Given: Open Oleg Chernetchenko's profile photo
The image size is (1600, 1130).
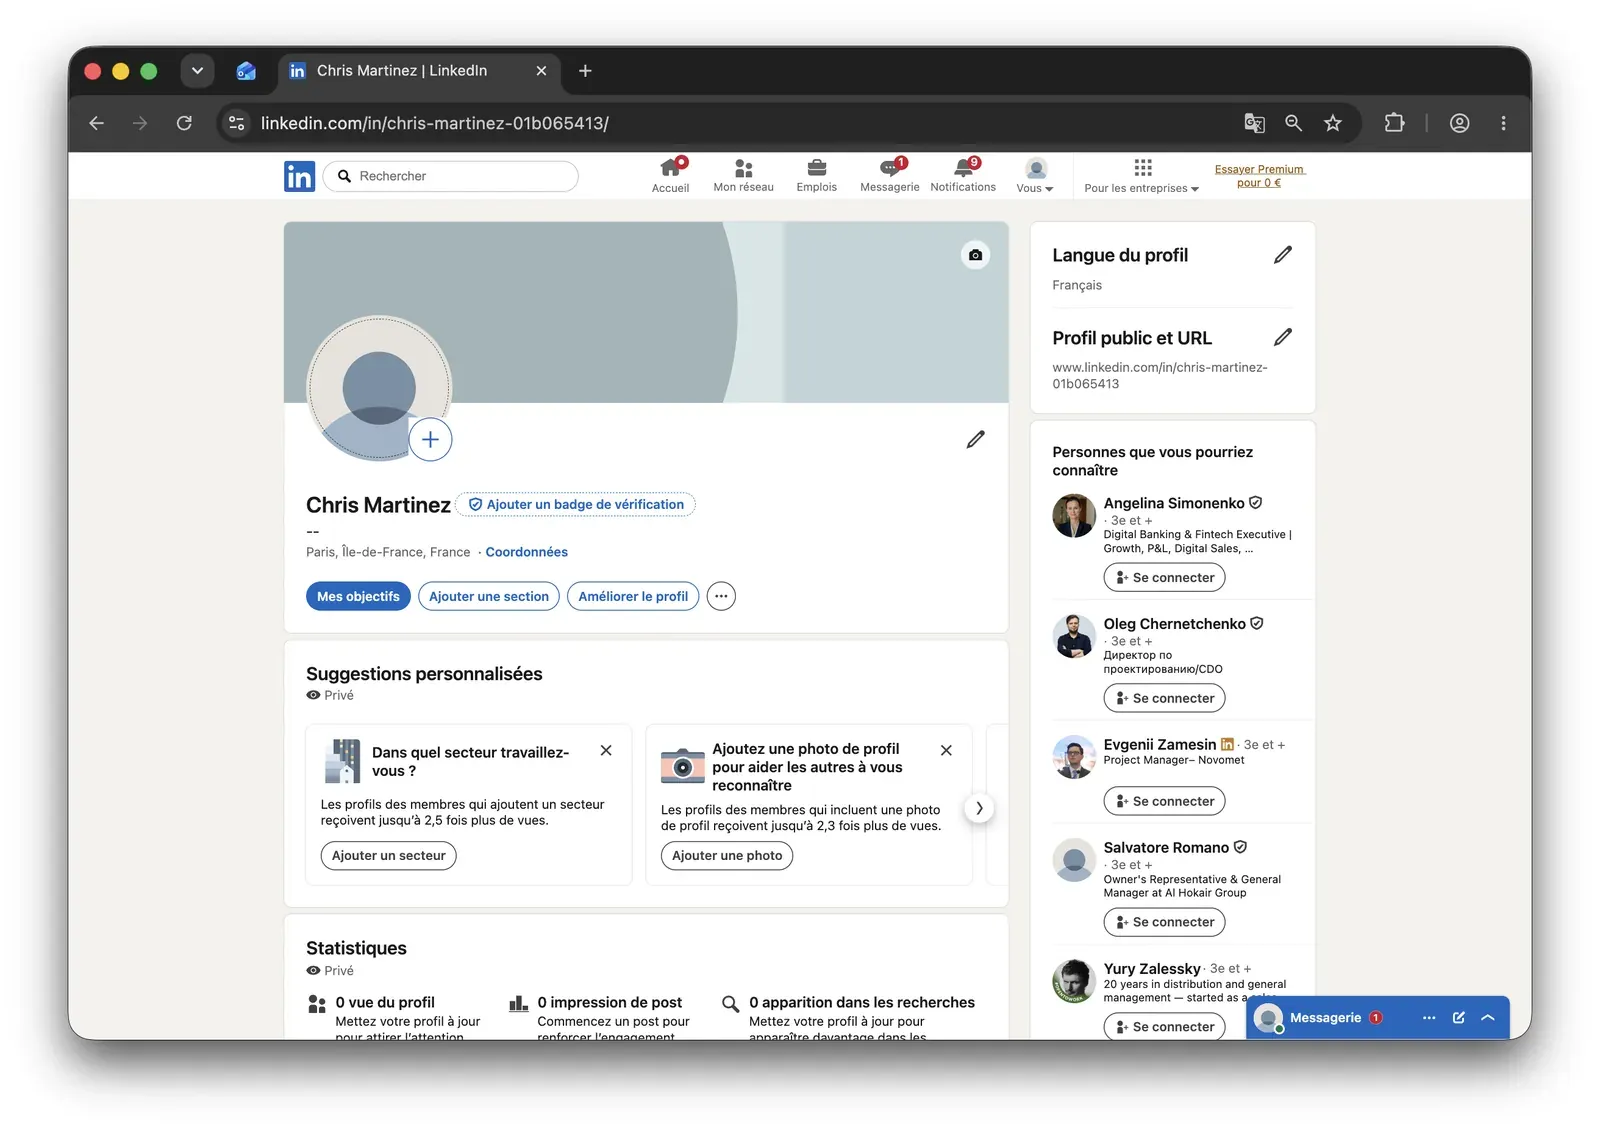Looking at the screenshot, I should click(x=1074, y=637).
